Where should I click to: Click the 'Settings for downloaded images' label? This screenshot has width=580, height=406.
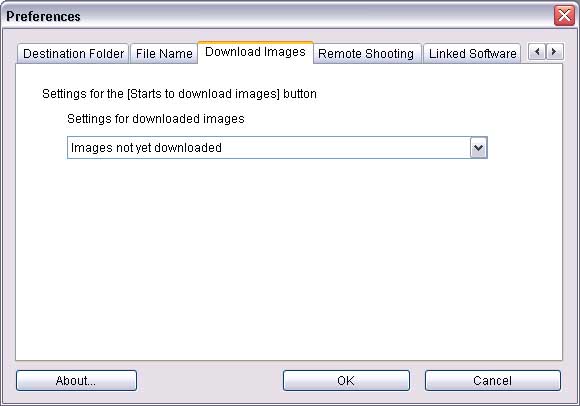[156, 119]
